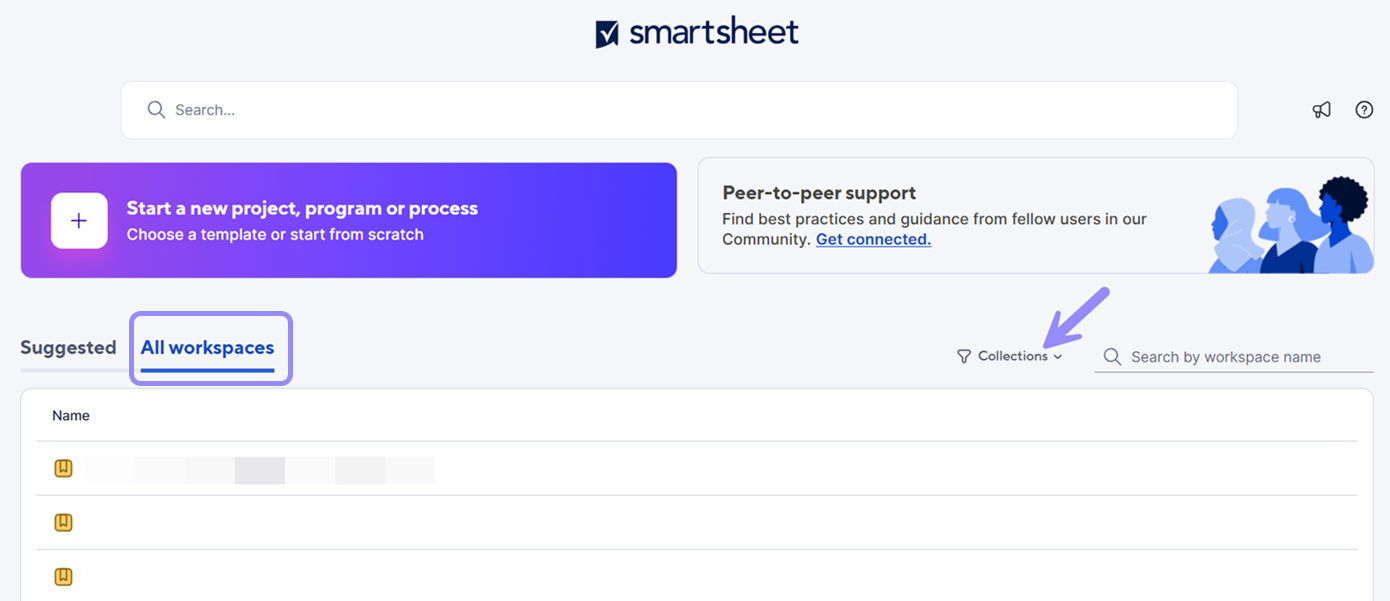Click the plus icon in the purple banner
The image size is (1390, 601).
[79, 221]
